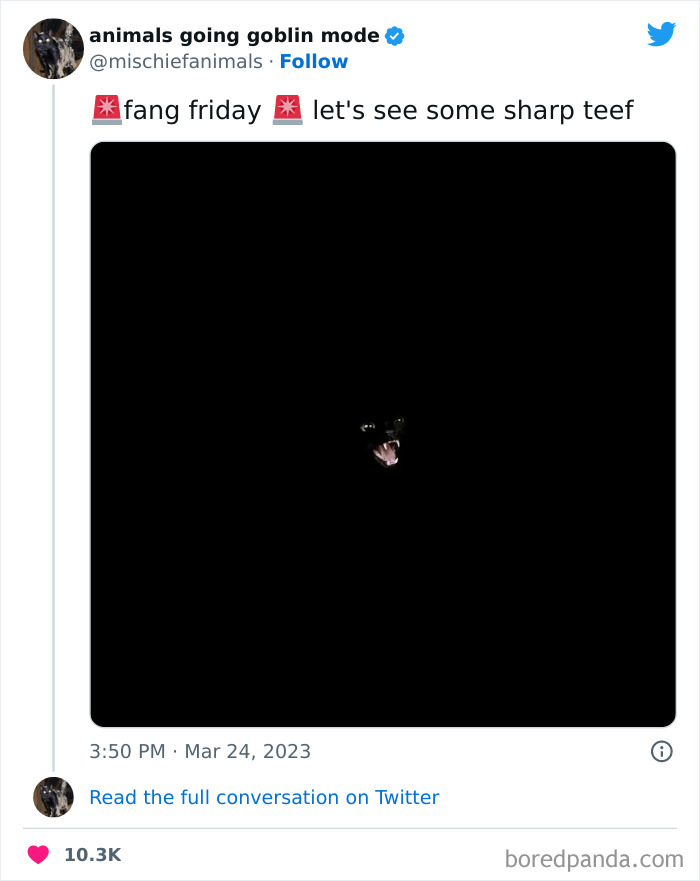700x881 pixels.
Task: Click the cat's fangs in the photo
Action: (x=386, y=448)
